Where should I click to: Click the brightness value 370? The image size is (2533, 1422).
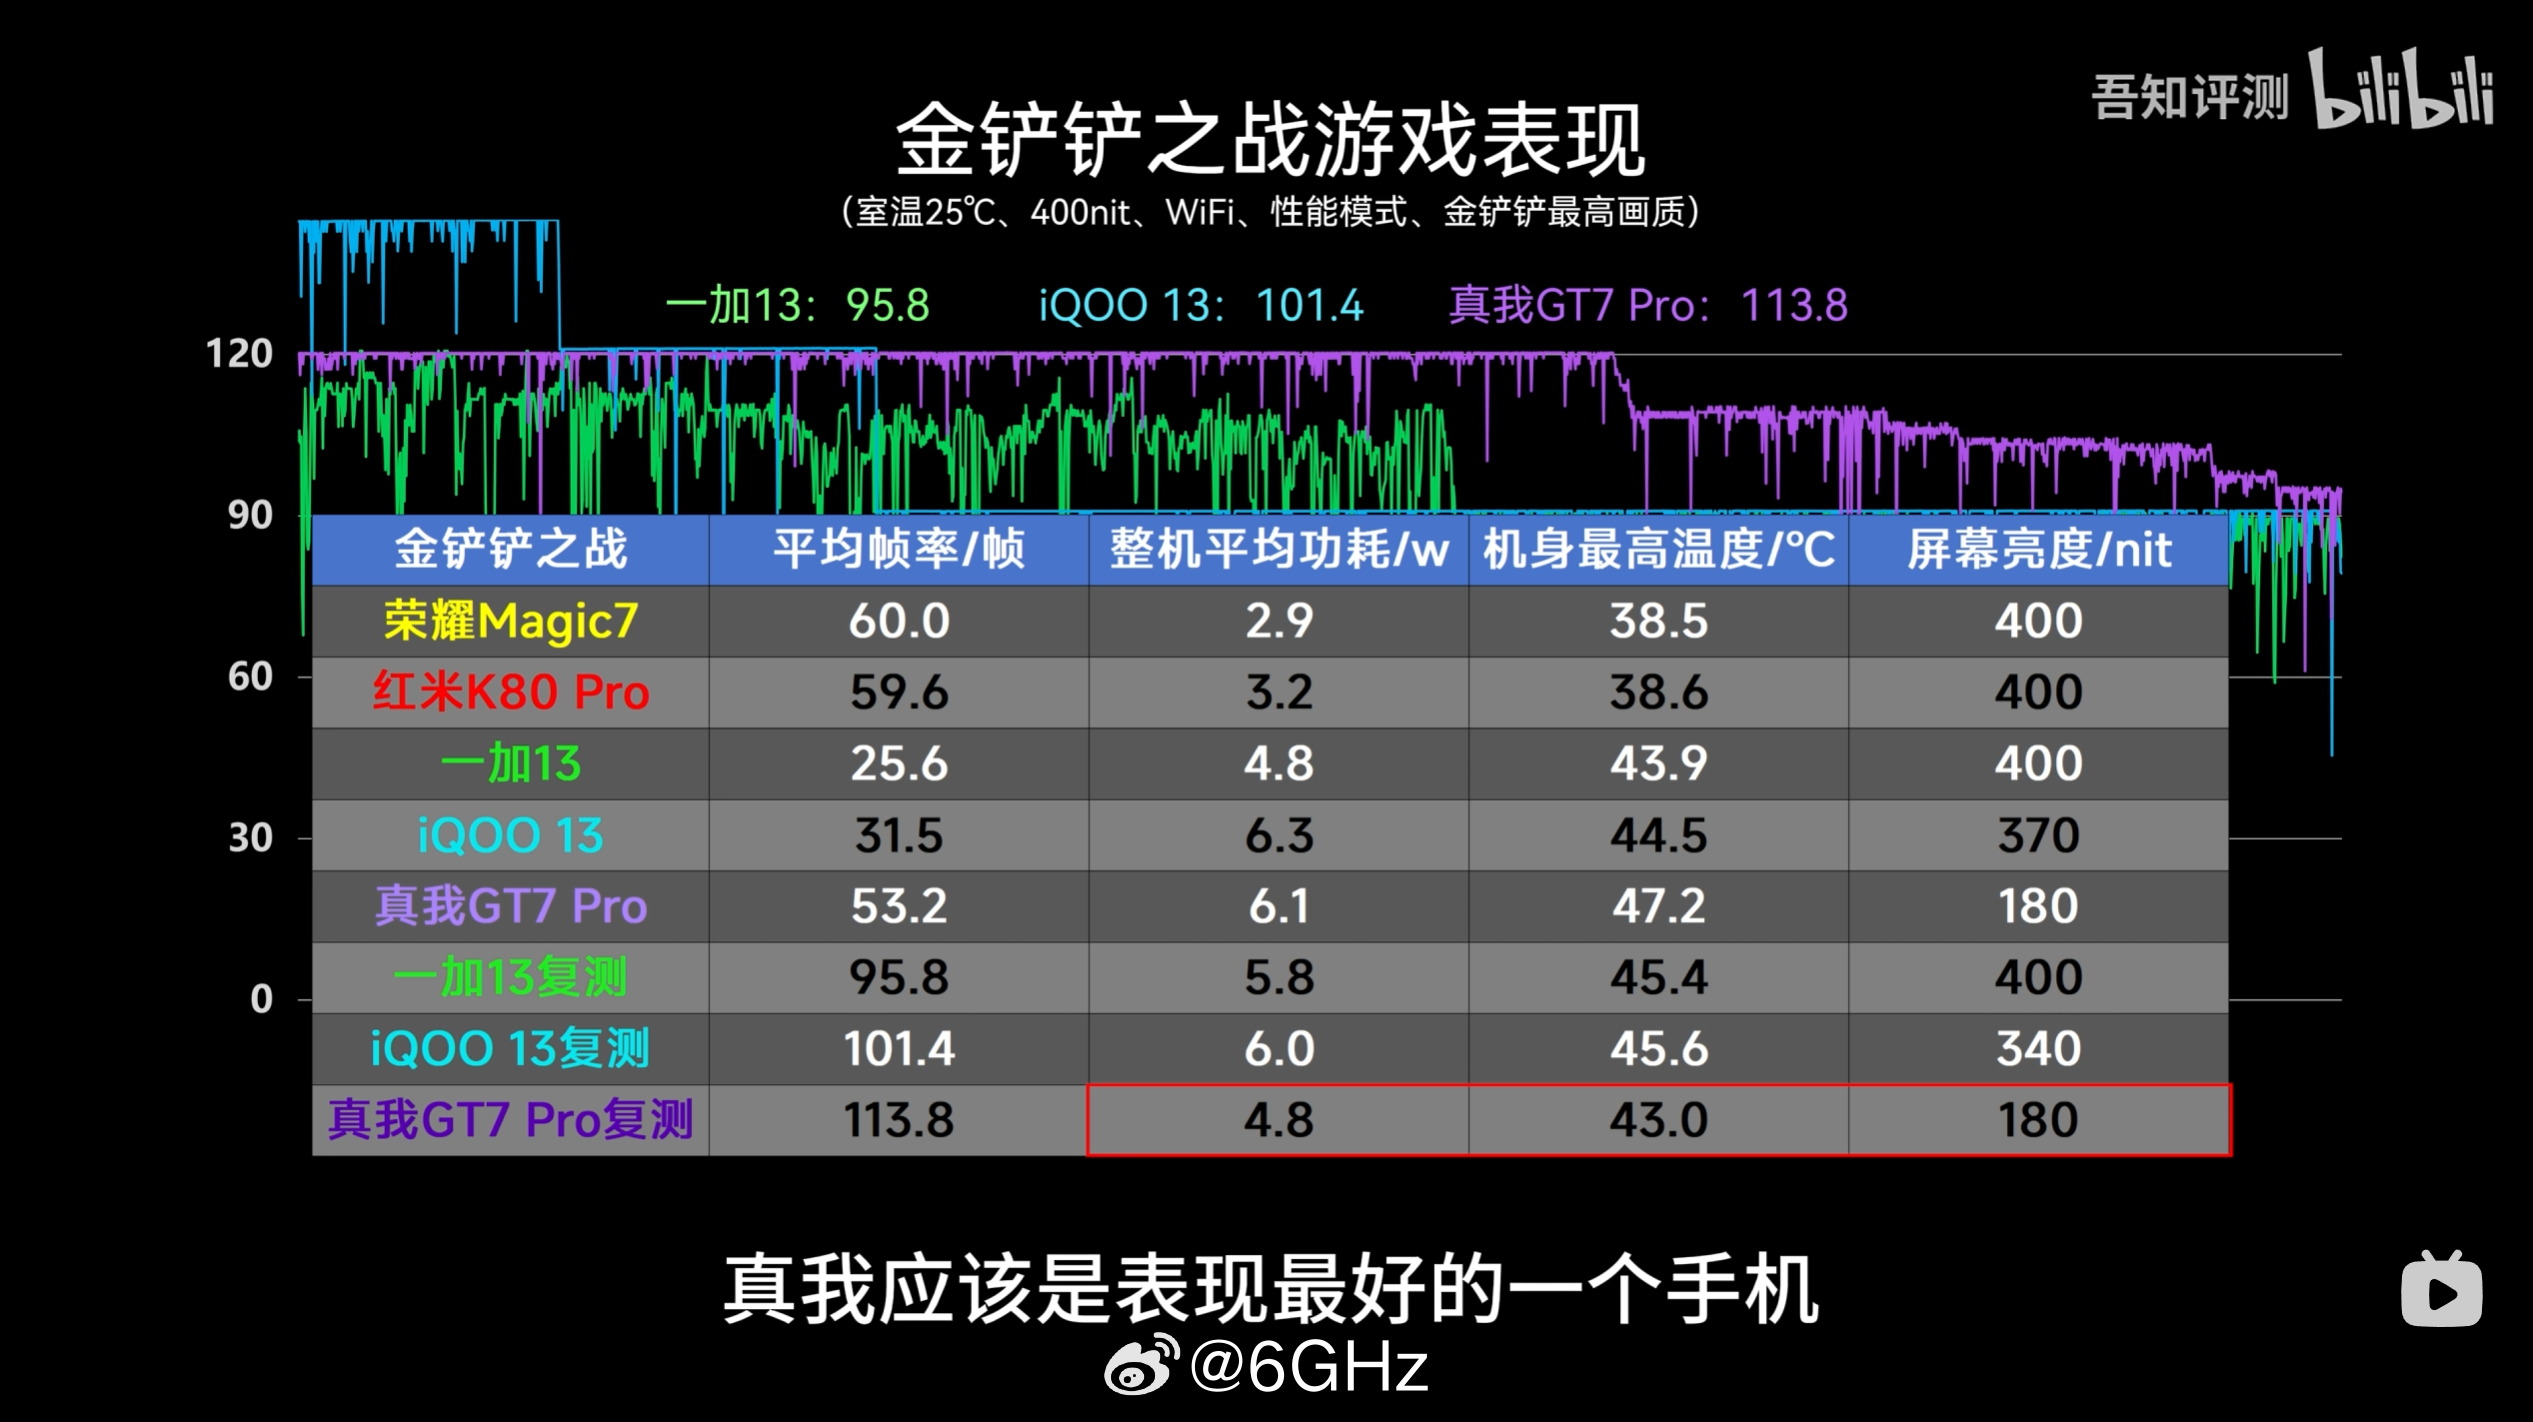pos(2039,835)
